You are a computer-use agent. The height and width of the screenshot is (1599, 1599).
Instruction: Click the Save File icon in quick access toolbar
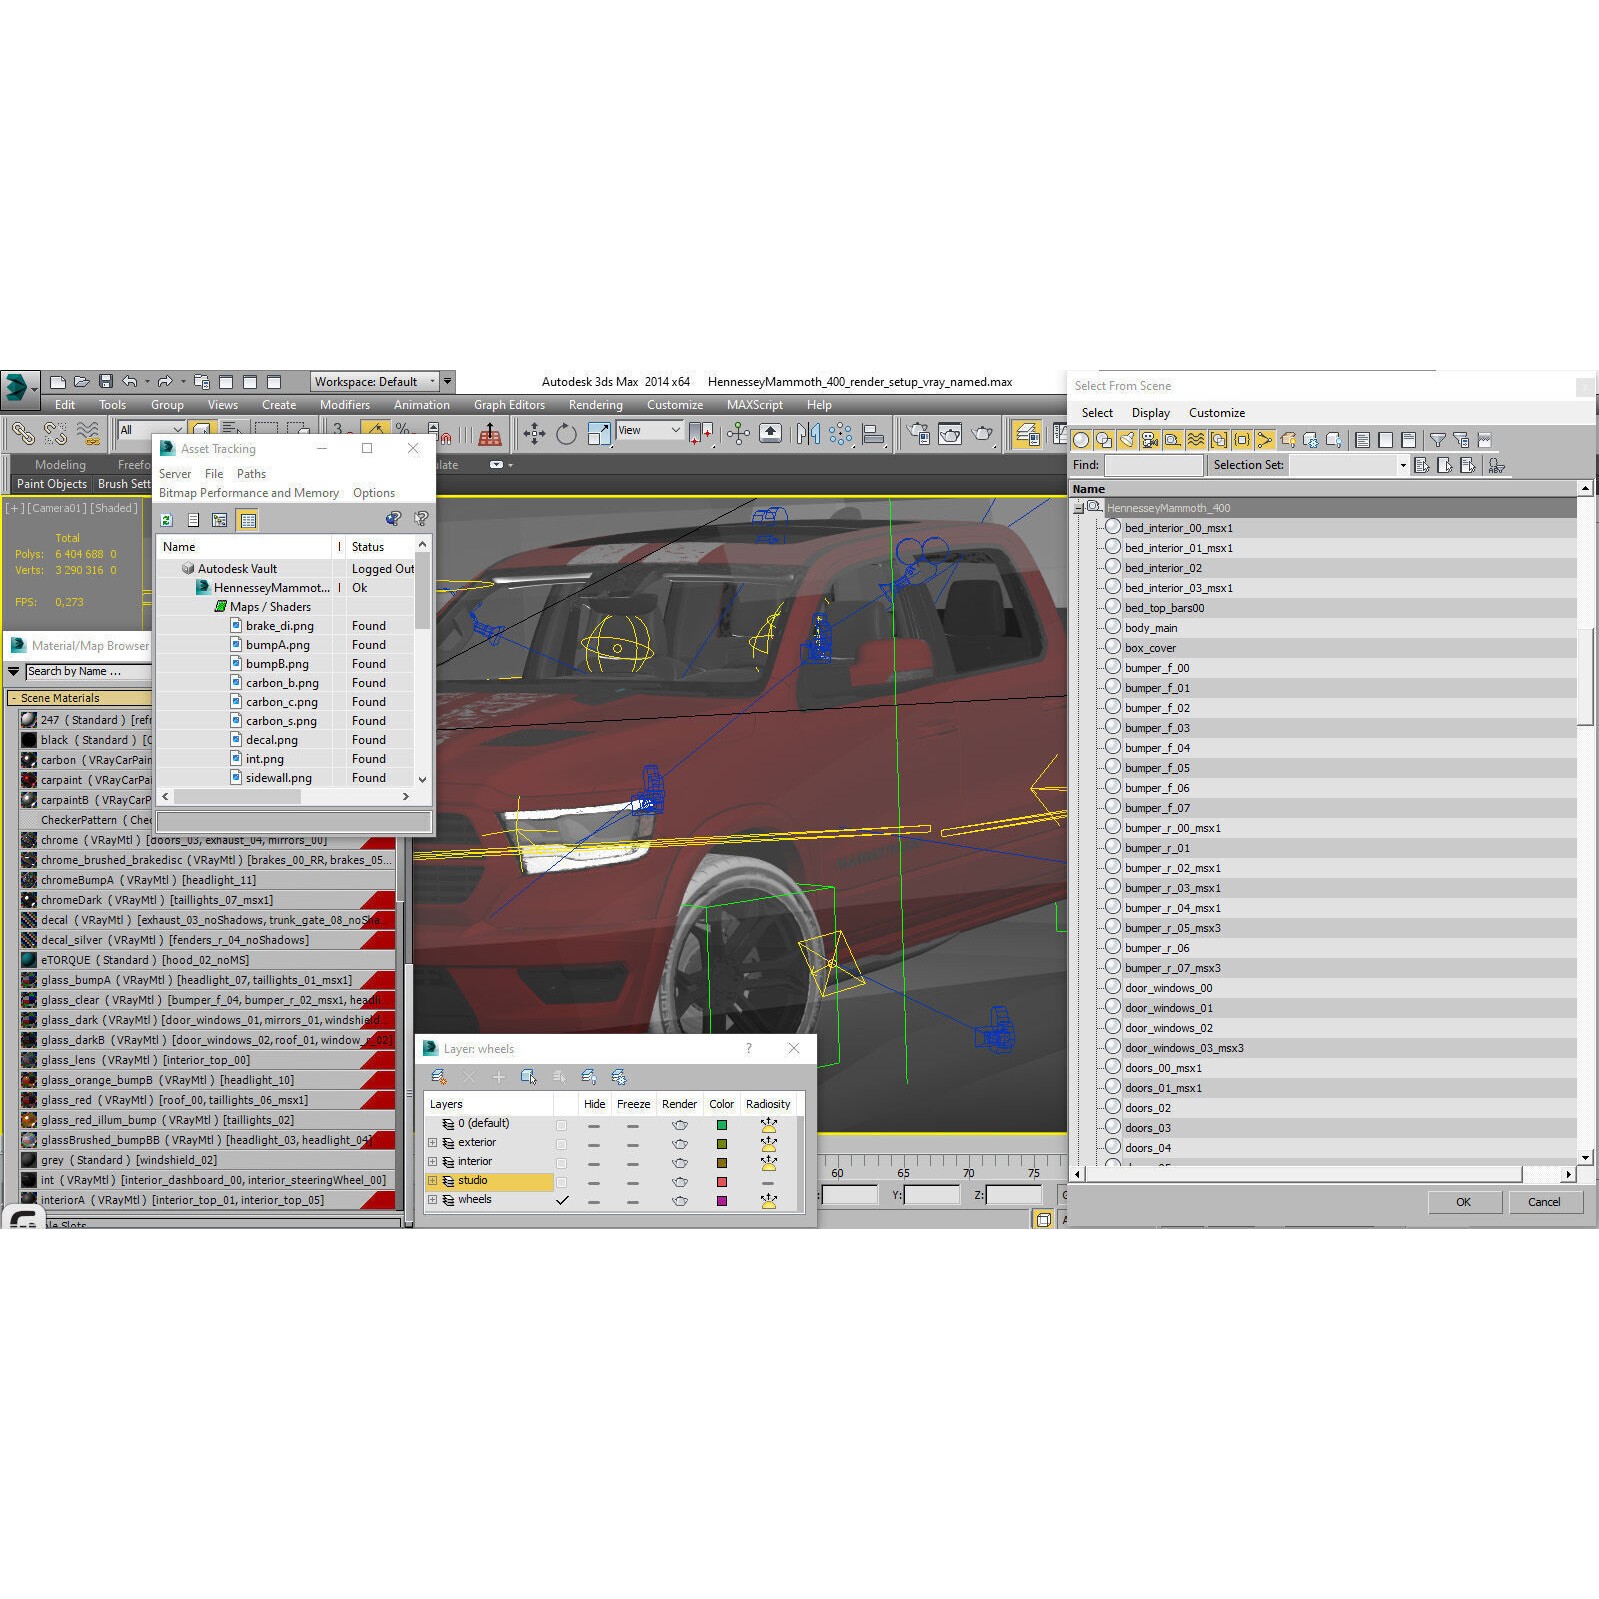105,382
